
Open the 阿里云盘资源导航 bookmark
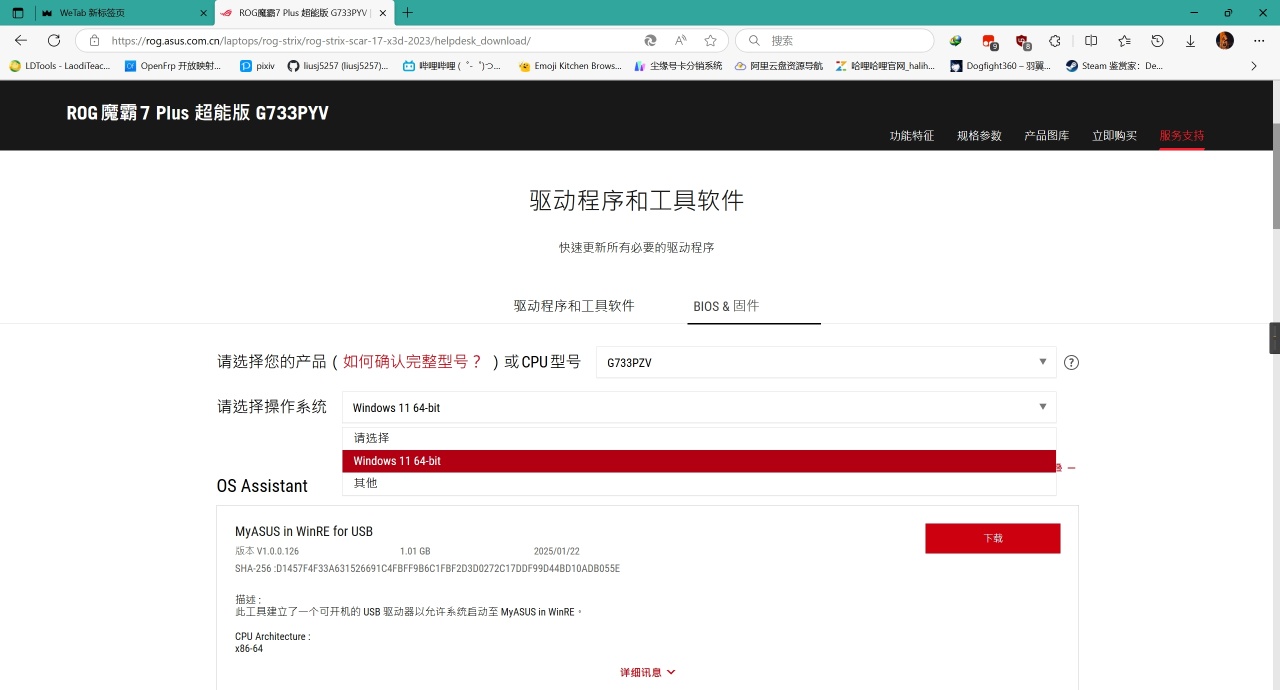click(779, 66)
